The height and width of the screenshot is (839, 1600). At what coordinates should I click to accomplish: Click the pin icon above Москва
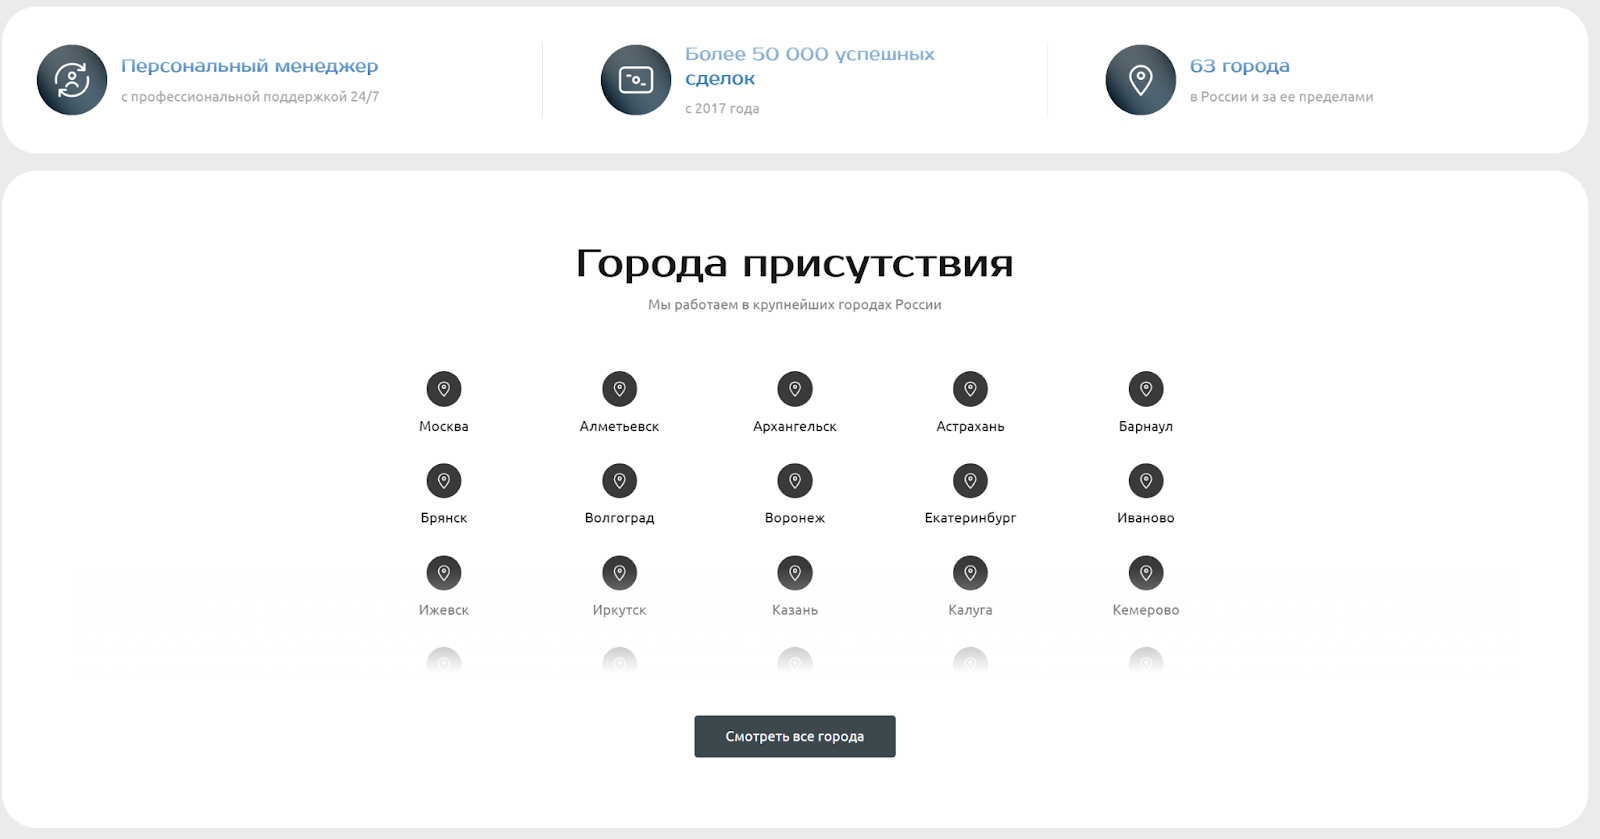point(444,389)
